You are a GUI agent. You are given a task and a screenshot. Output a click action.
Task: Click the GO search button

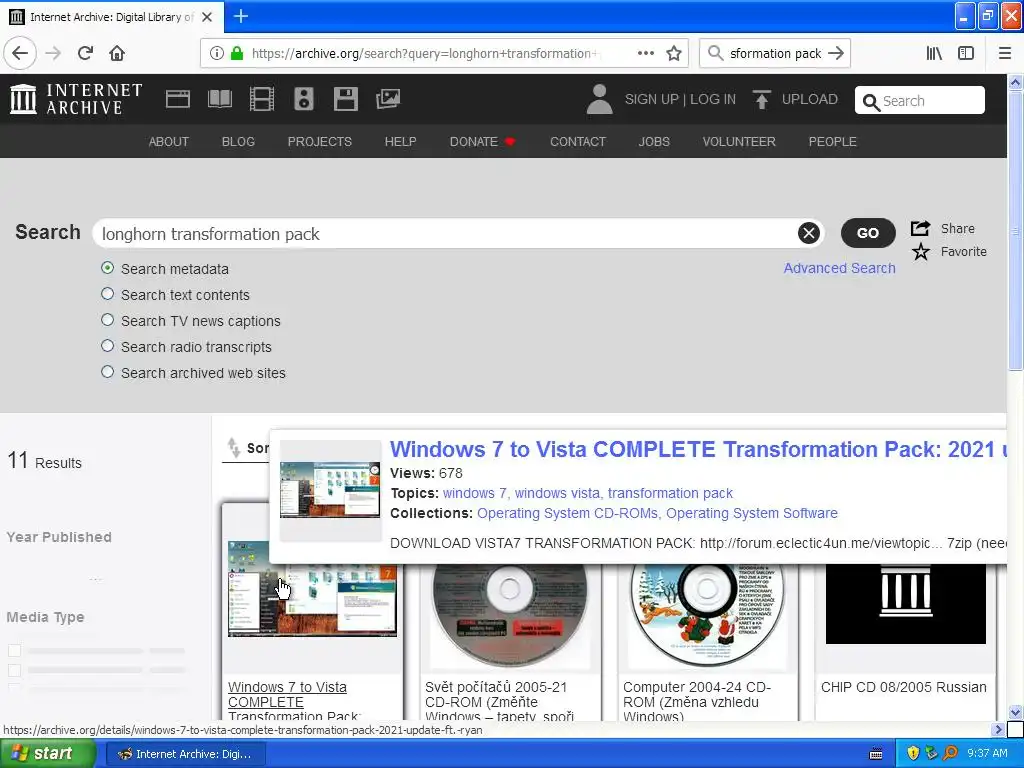tap(868, 233)
